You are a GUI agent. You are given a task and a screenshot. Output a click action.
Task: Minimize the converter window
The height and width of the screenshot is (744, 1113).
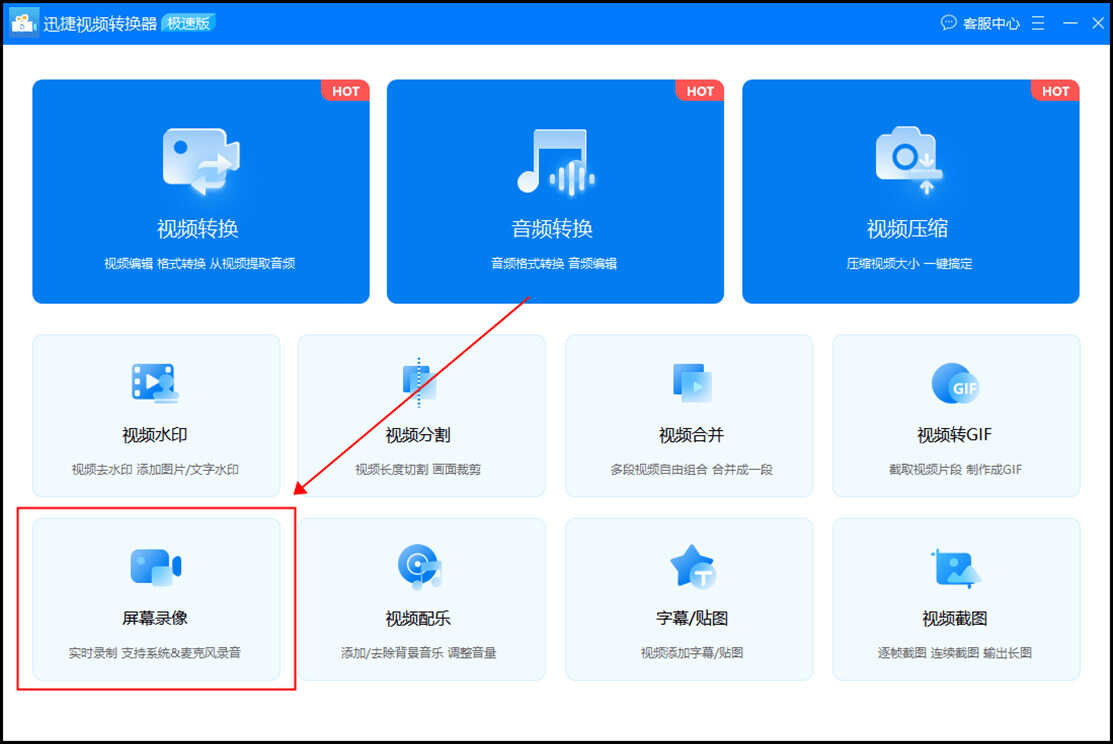[x=1070, y=23]
